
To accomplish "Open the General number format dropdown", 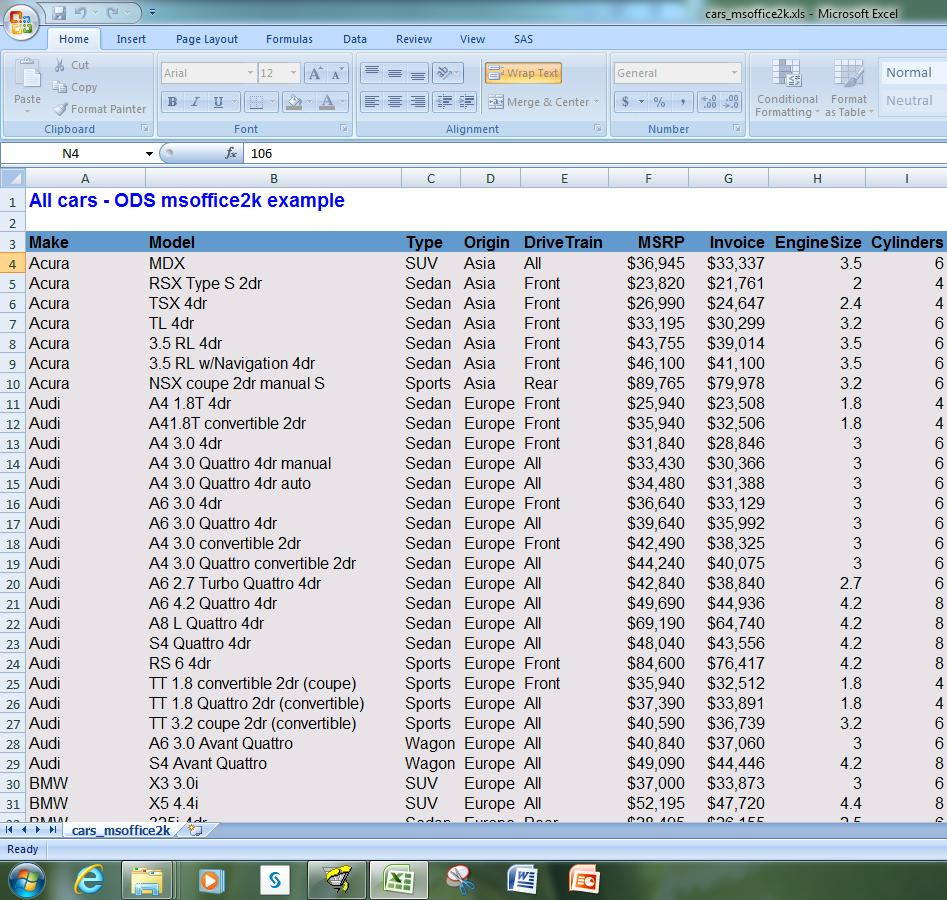I will tap(734, 73).
